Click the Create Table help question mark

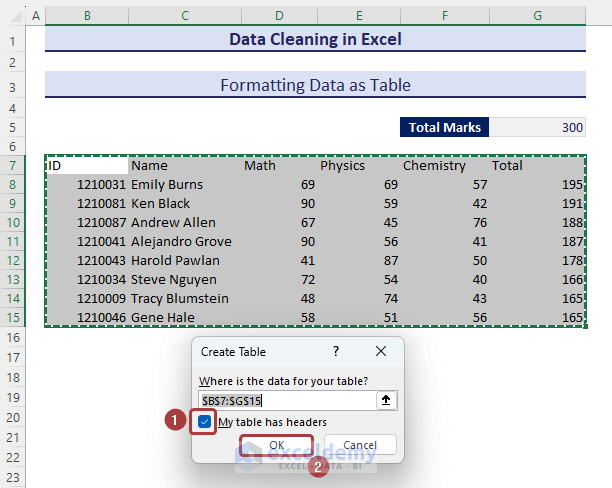[x=336, y=352]
